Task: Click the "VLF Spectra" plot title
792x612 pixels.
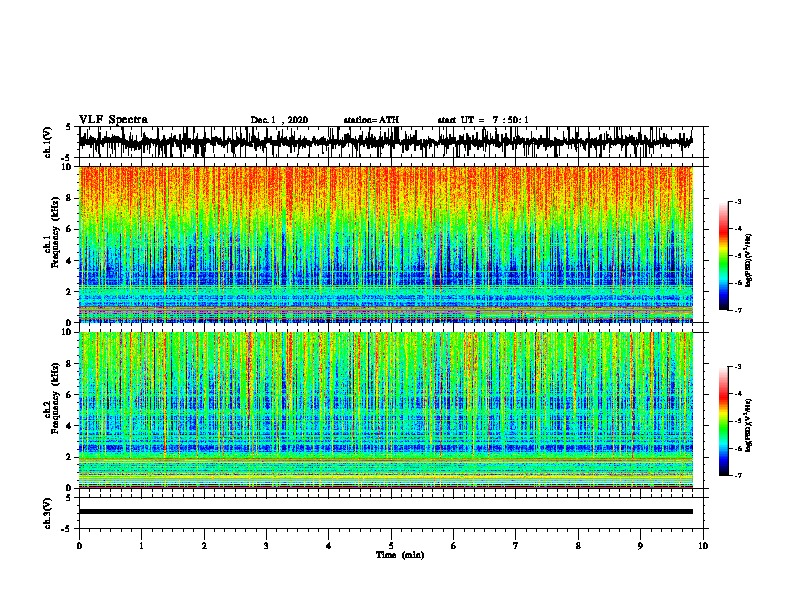Action: click(x=113, y=120)
